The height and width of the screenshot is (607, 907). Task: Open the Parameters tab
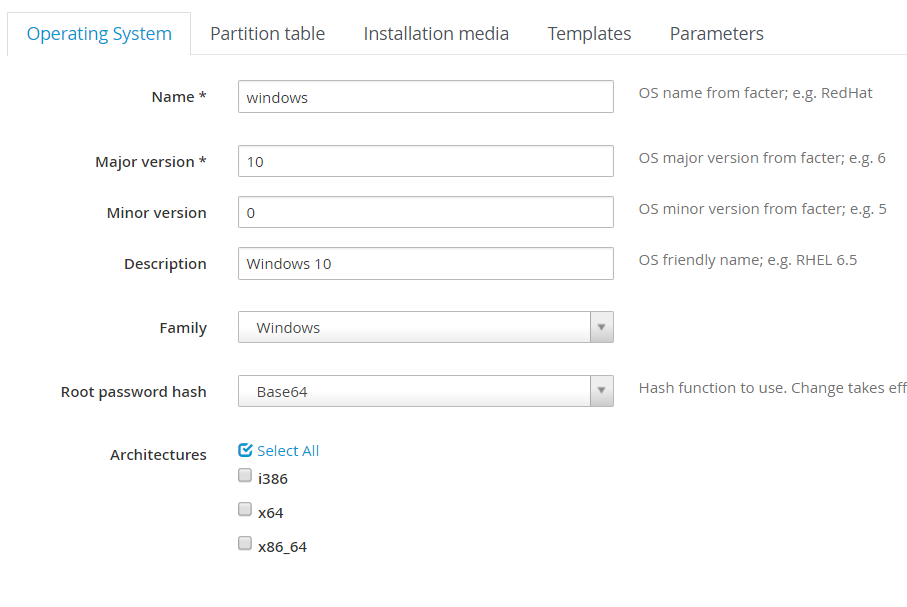coord(717,34)
